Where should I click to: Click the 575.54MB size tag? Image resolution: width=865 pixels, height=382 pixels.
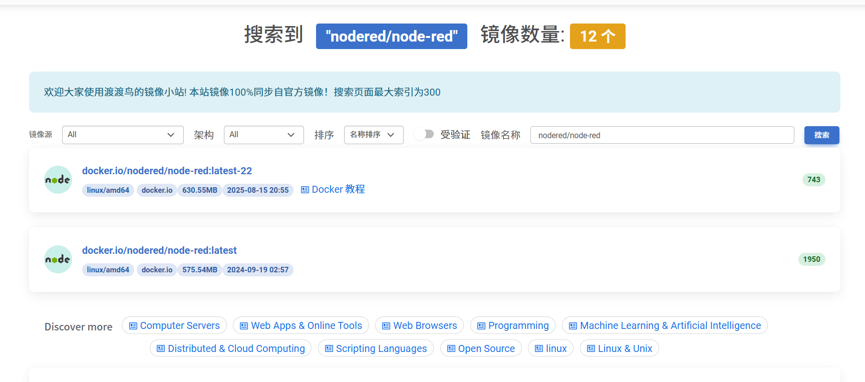(199, 270)
